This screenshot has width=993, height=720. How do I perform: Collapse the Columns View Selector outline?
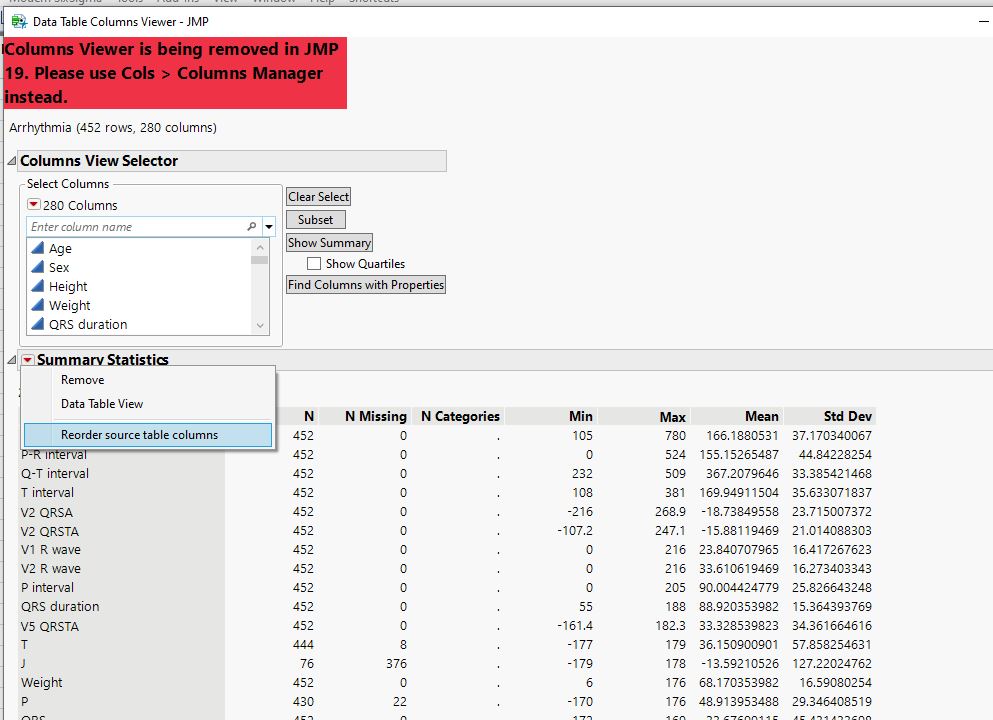coord(11,161)
